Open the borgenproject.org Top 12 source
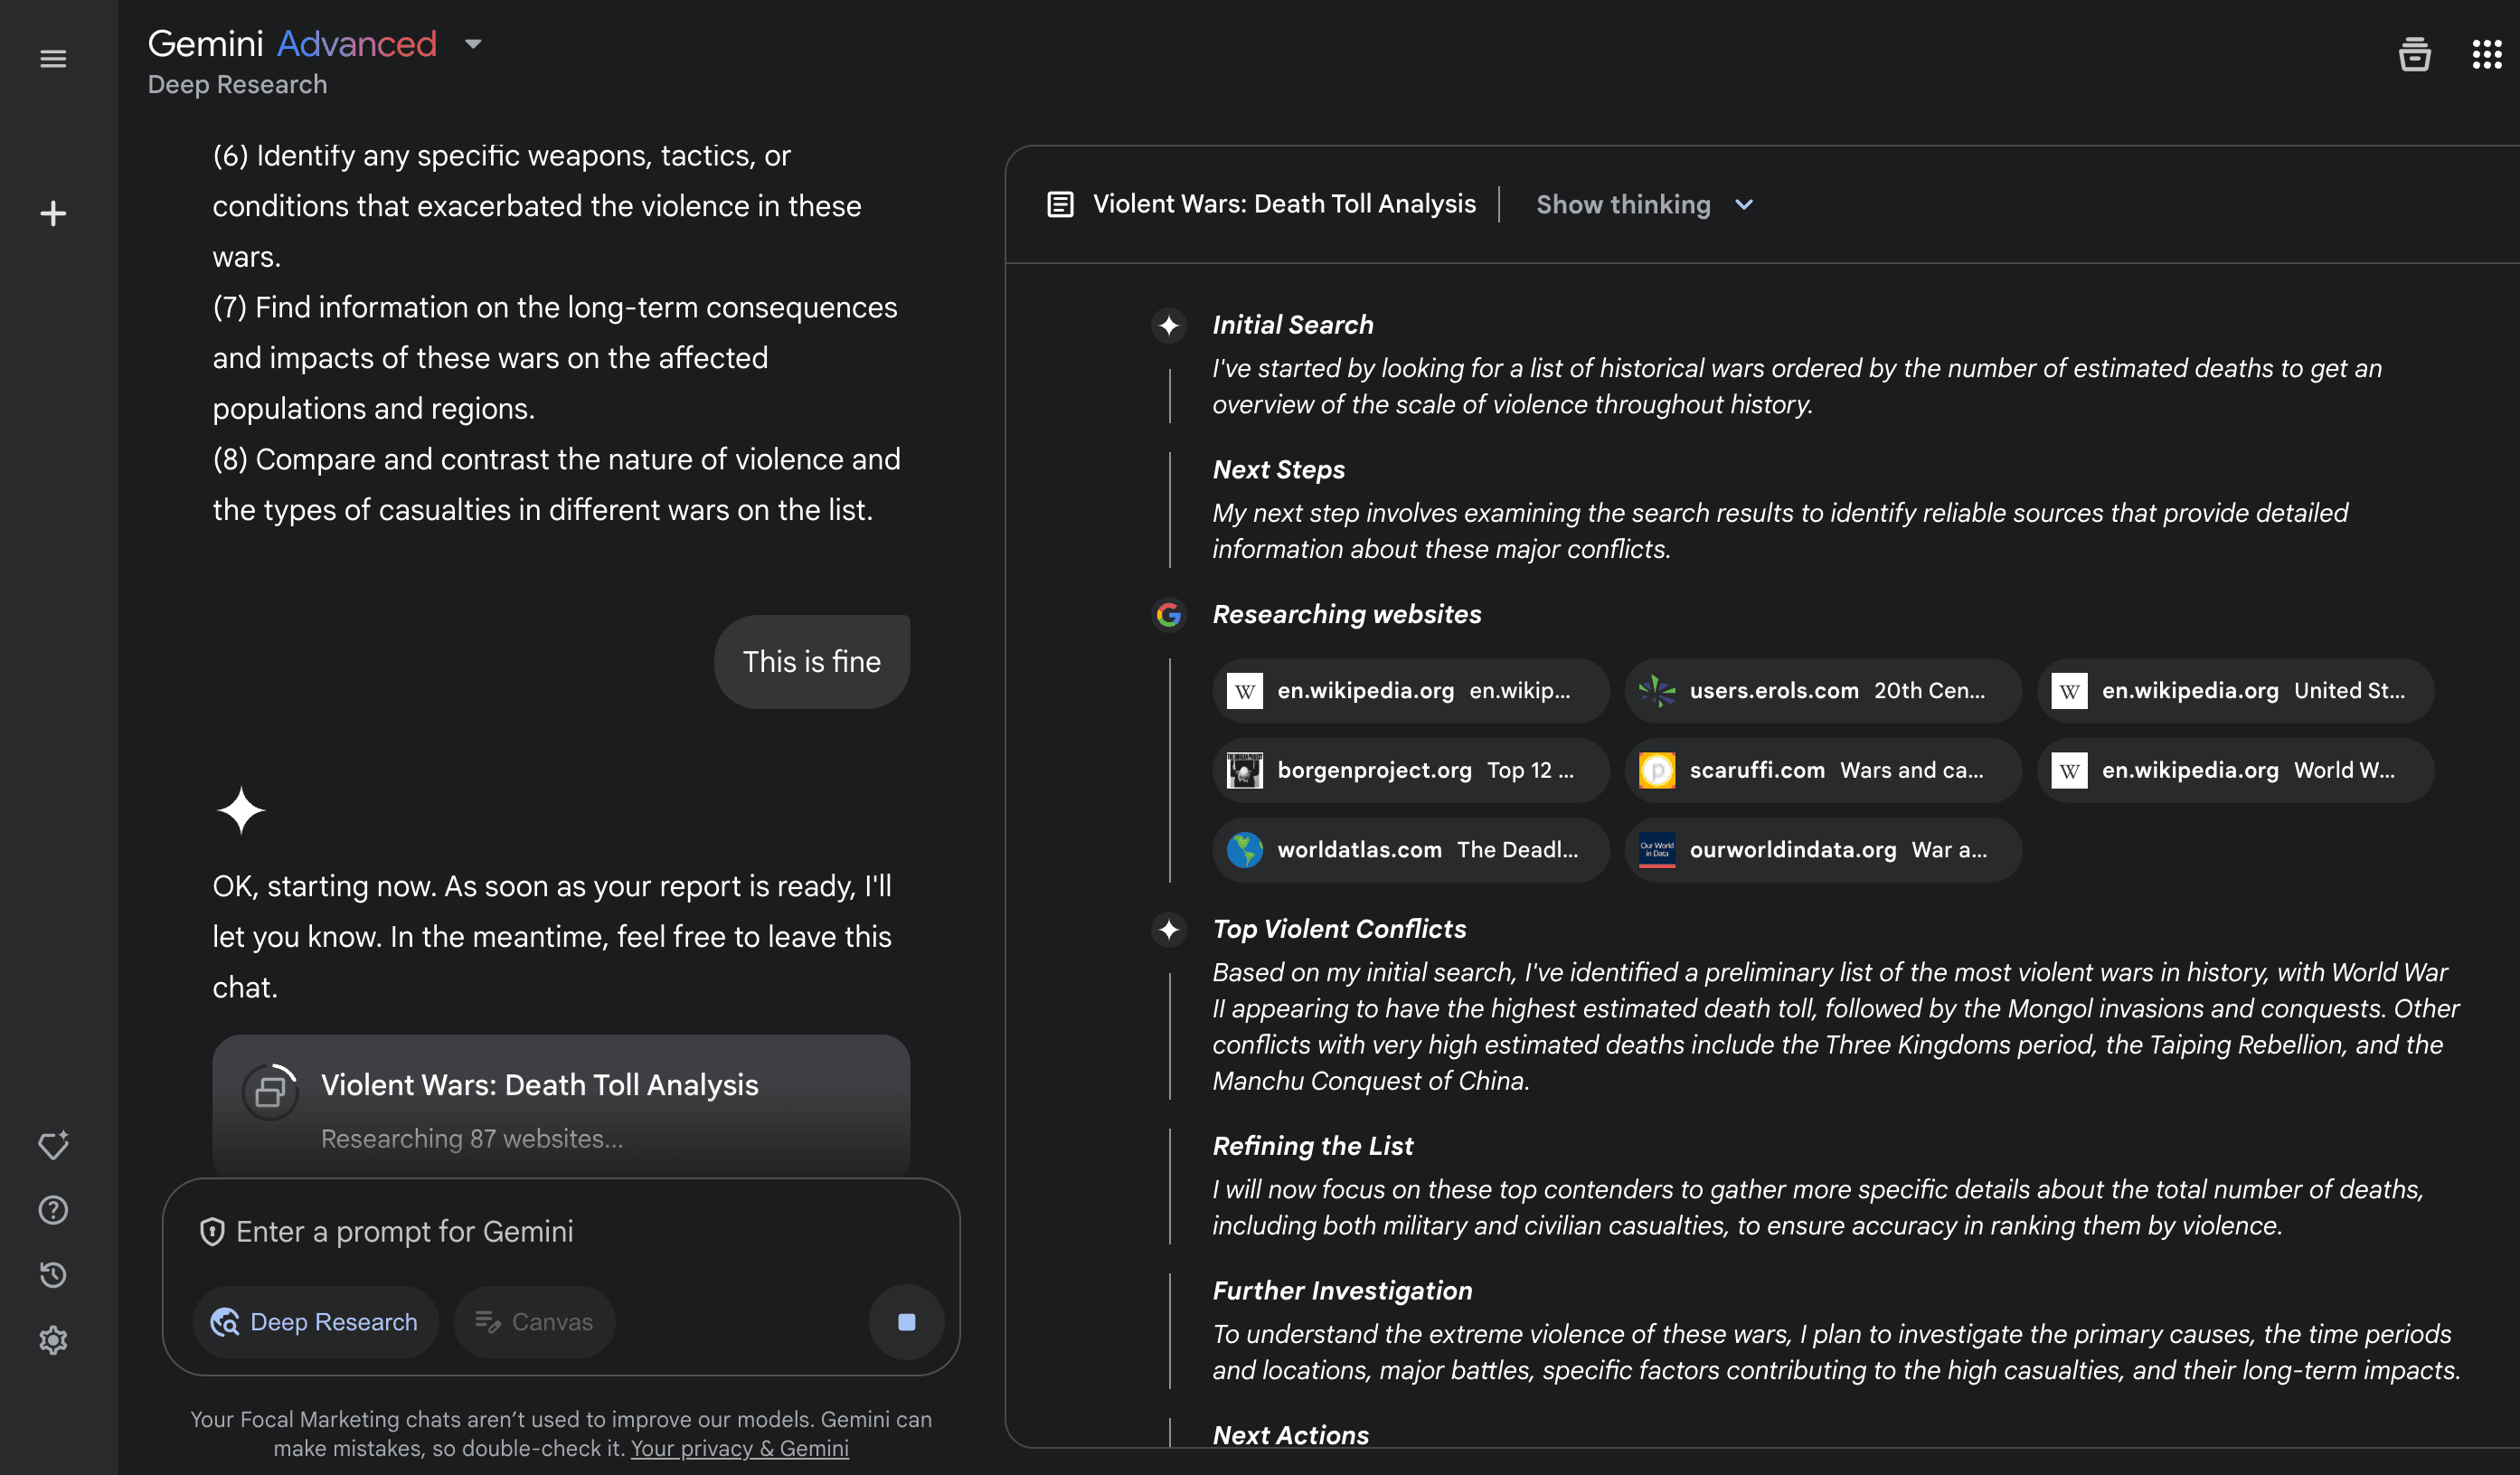Viewport: 2520px width, 1475px height. [1410, 770]
